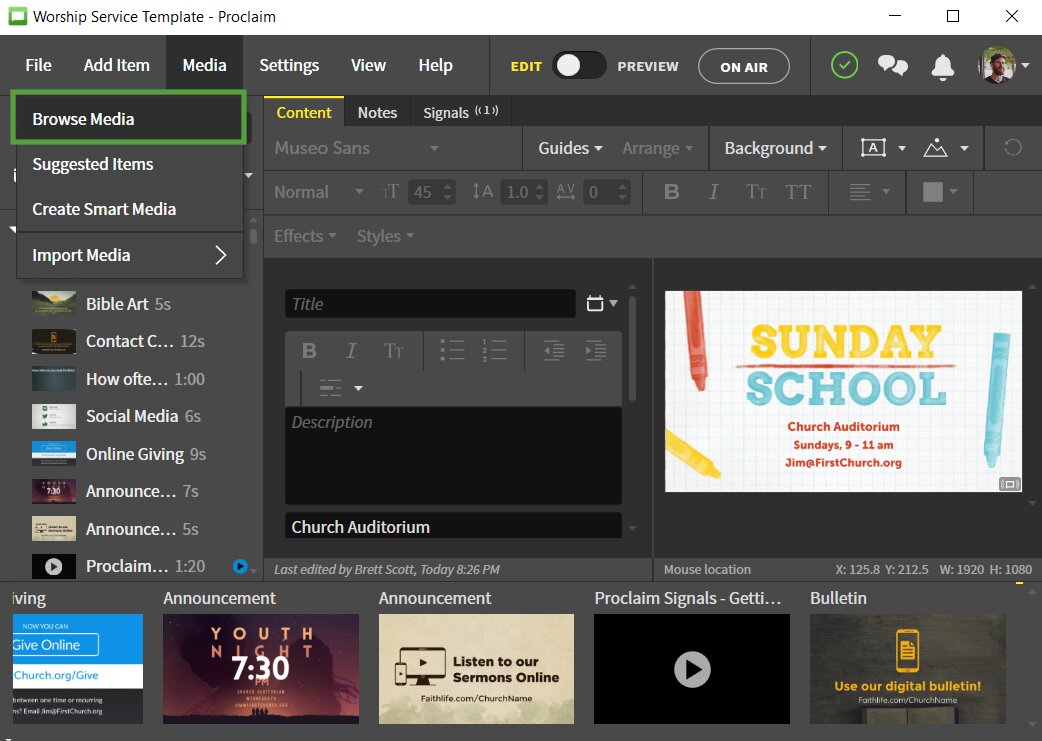Click the text alignment icon
Image resolution: width=1042 pixels, height=741 pixels.
click(x=860, y=192)
